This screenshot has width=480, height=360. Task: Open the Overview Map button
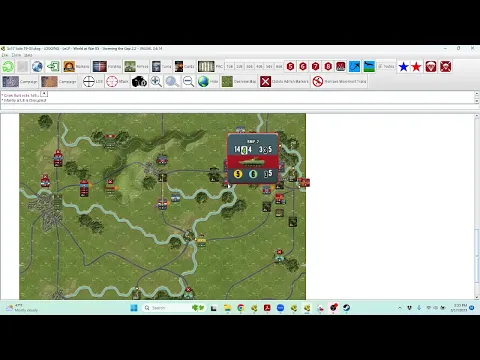239,81
